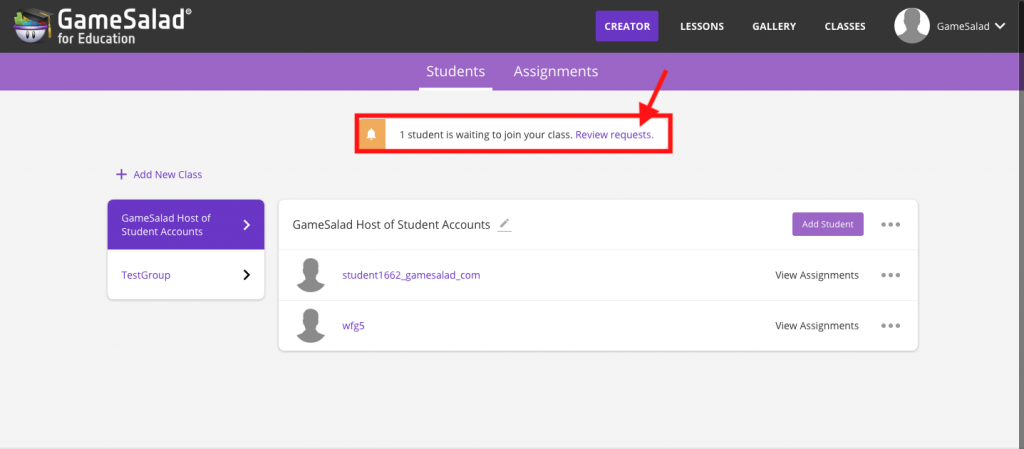1024x449 pixels.
Task: Open wfg5 student link
Action: point(353,326)
